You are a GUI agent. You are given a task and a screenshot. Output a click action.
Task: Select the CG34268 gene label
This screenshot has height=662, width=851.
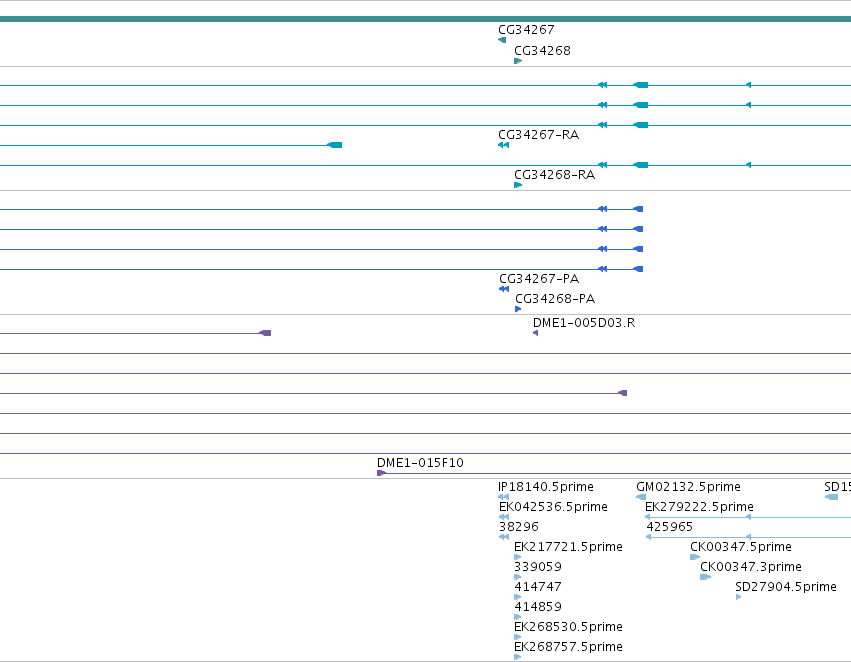[542, 51]
